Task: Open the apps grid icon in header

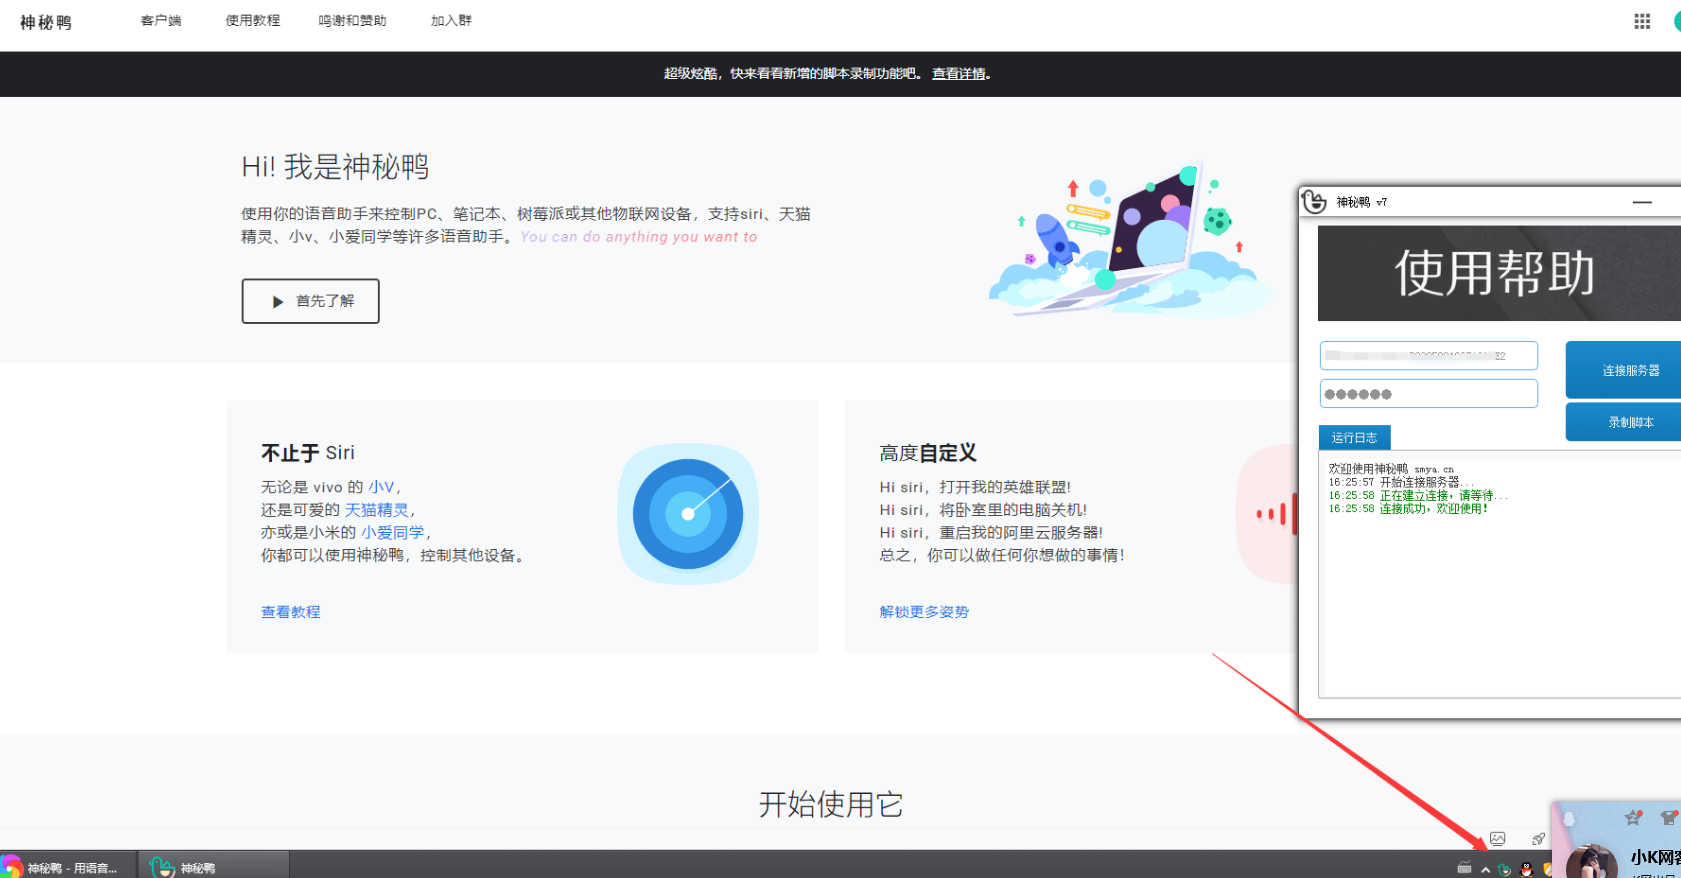Action: pyautogui.click(x=1642, y=21)
